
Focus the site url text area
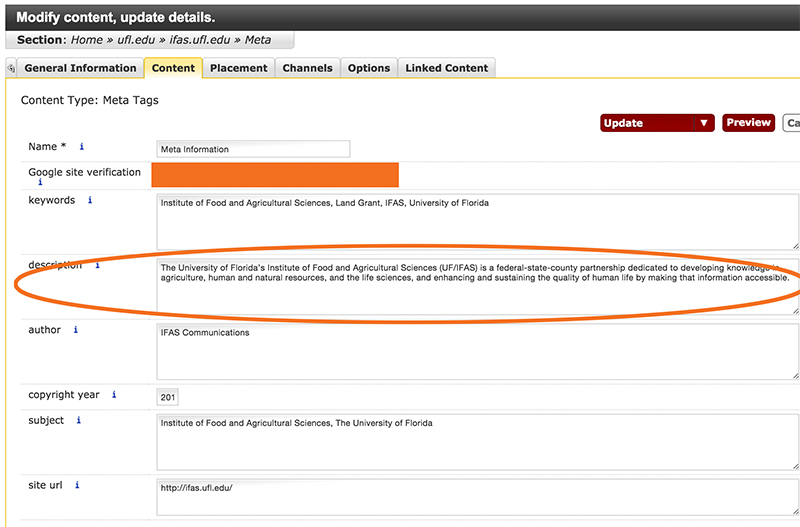(476, 497)
